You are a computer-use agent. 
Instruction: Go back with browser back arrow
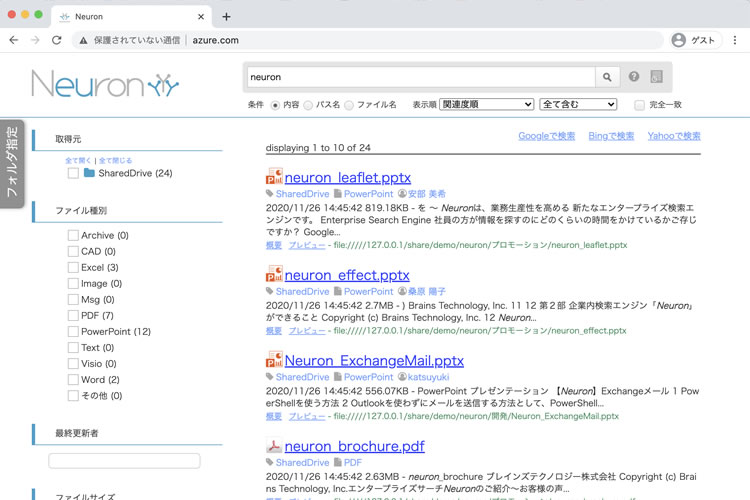coord(14,40)
